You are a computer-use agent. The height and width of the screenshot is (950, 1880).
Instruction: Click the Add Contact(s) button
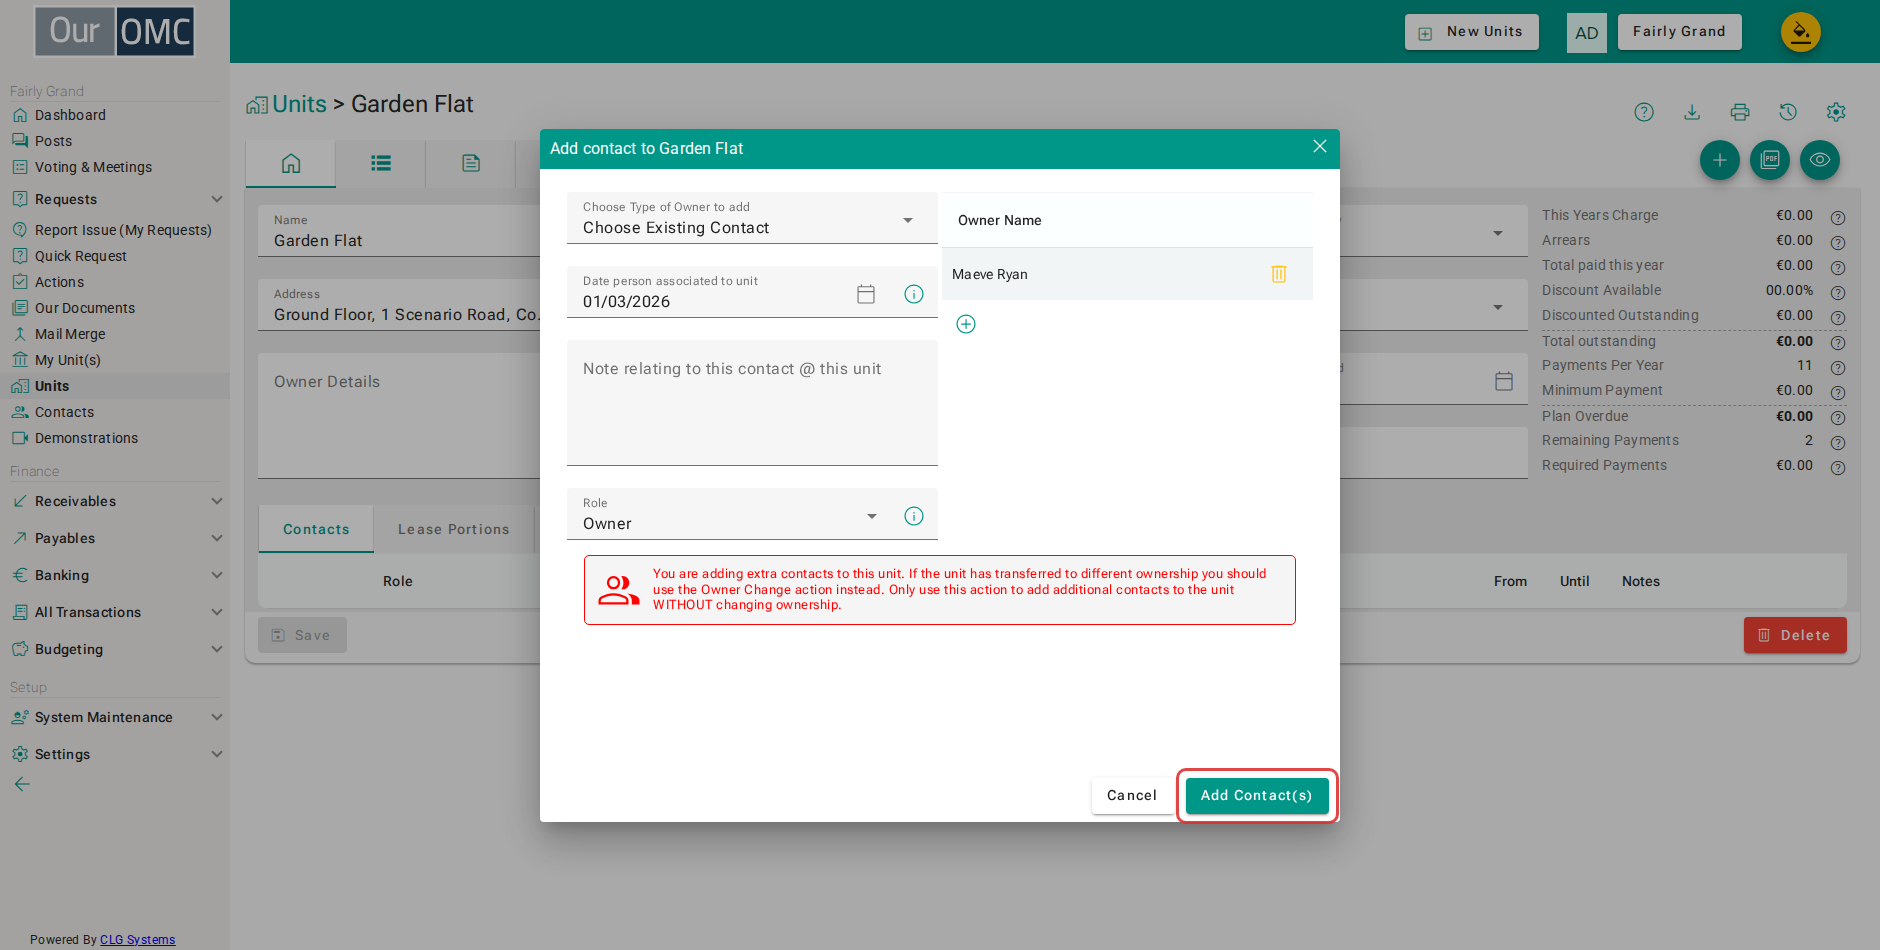[x=1257, y=796]
